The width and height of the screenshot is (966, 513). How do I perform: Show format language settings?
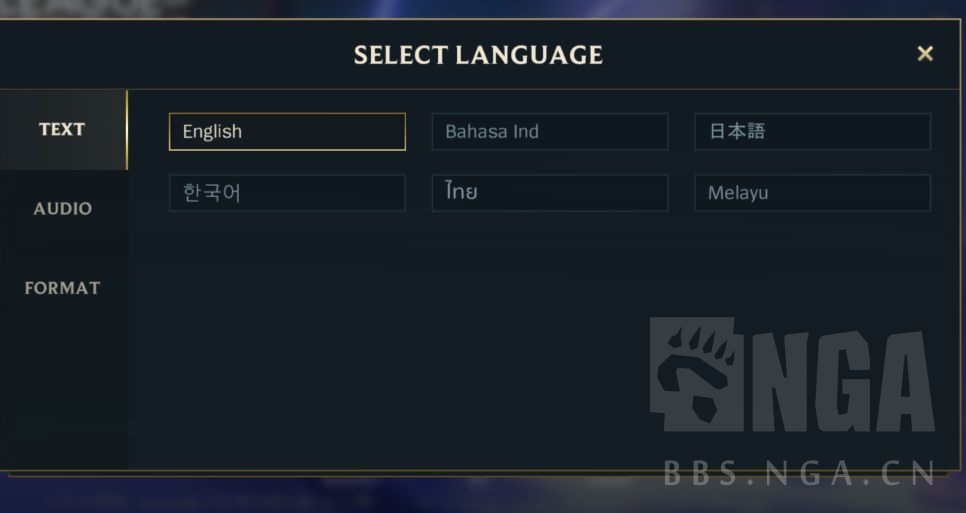click(x=63, y=288)
